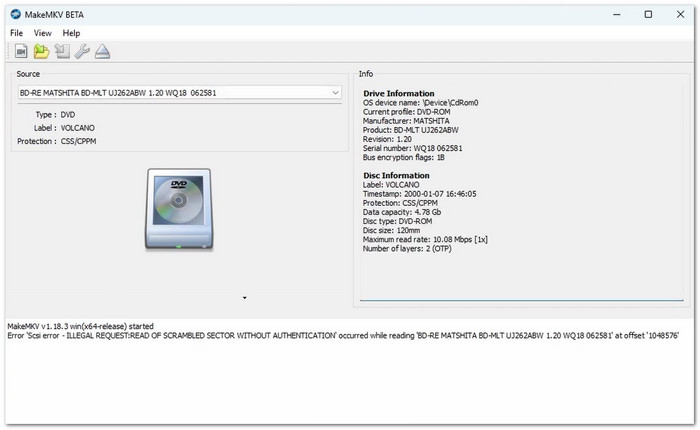Click 'Label: VOLCANO' in Disc Information
Image resolution: width=700 pixels, height=430 pixels.
click(391, 185)
